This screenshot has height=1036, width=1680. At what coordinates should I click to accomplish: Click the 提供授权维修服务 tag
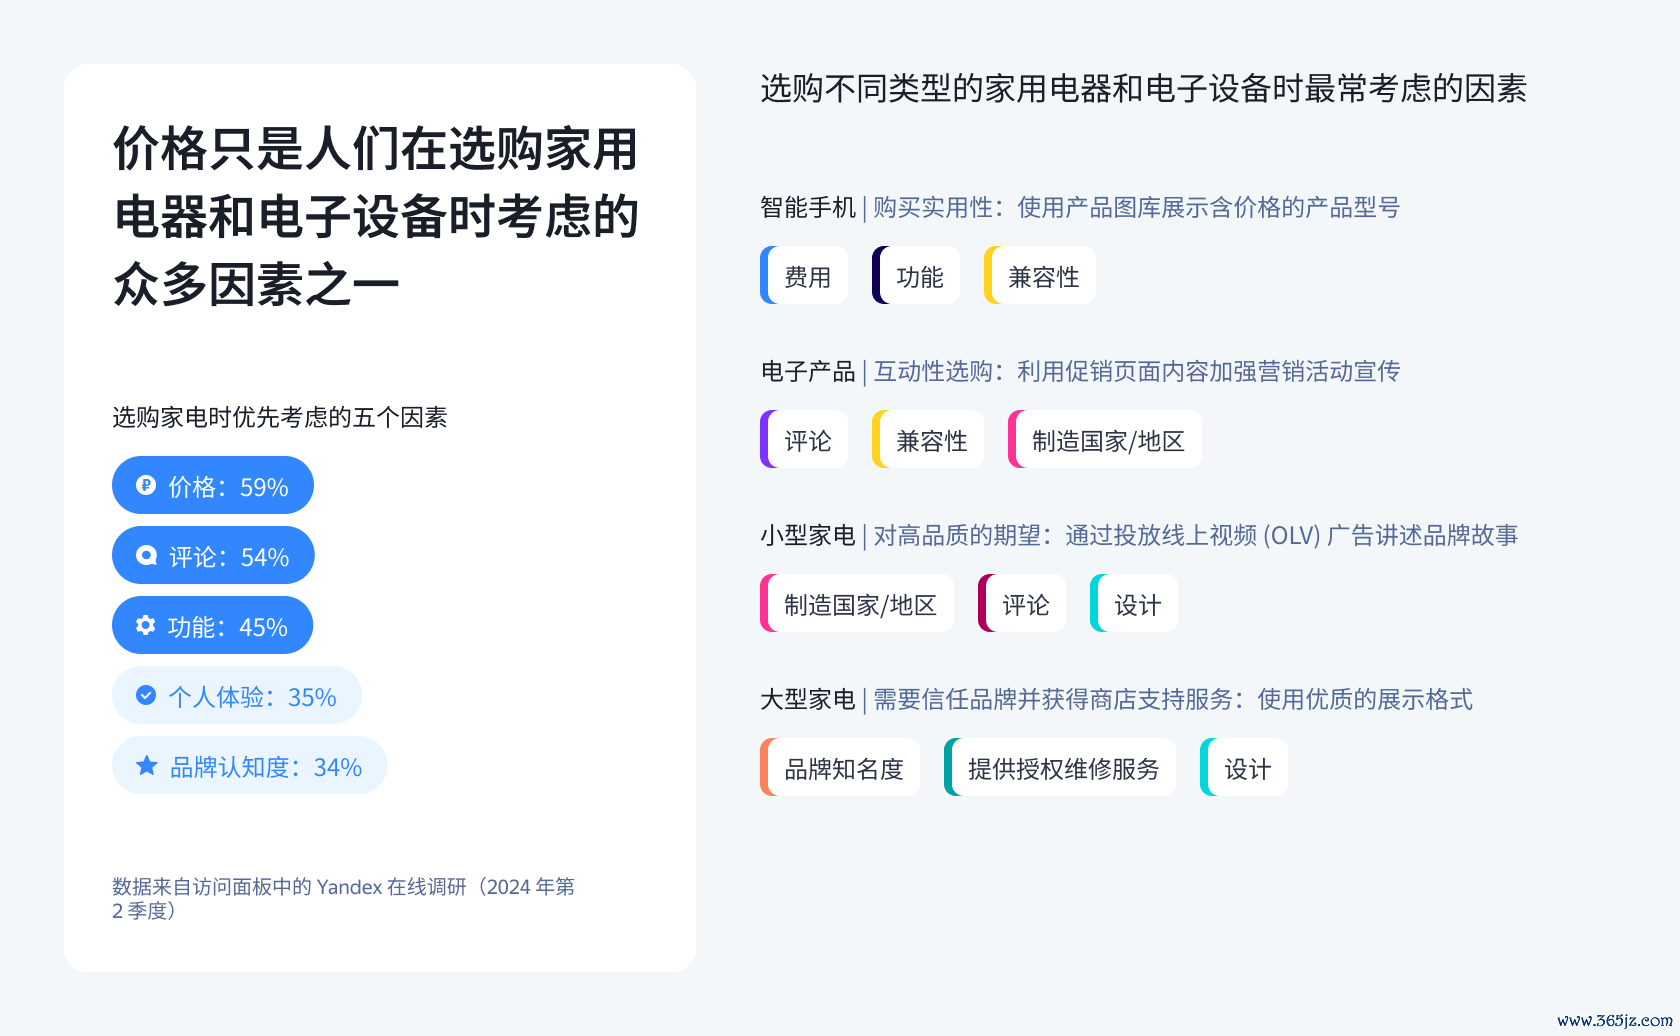(1060, 767)
